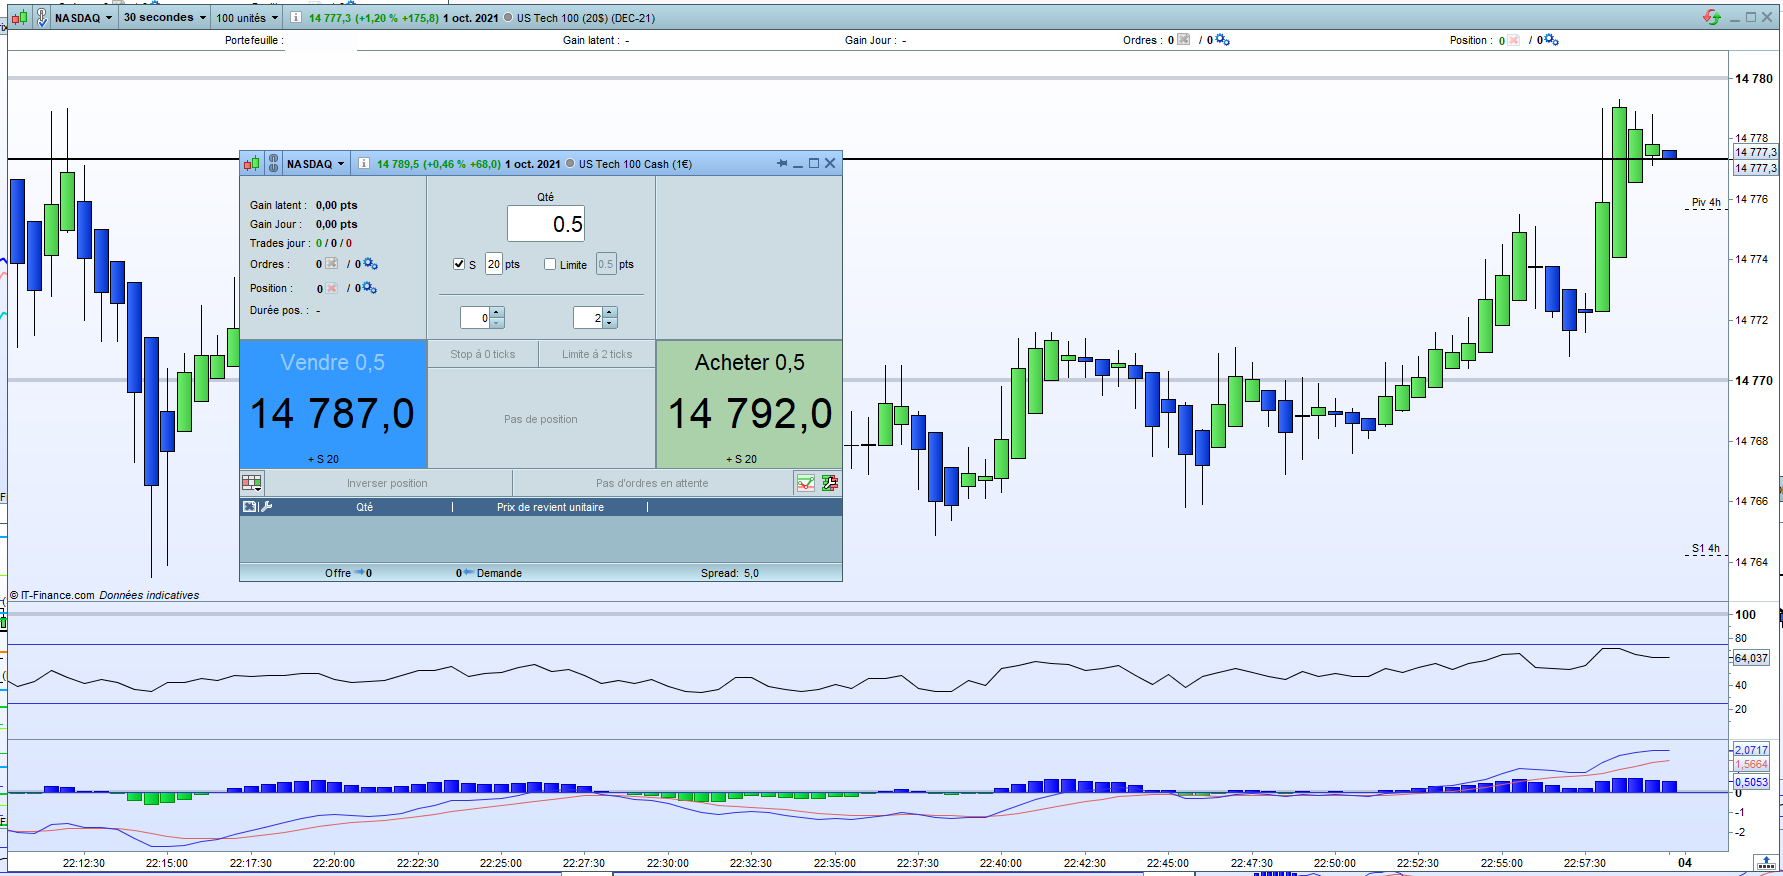Click the Prix de revient unitaire column header
This screenshot has height=876, width=1783.
pyautogui.click(x=550, y=507)
